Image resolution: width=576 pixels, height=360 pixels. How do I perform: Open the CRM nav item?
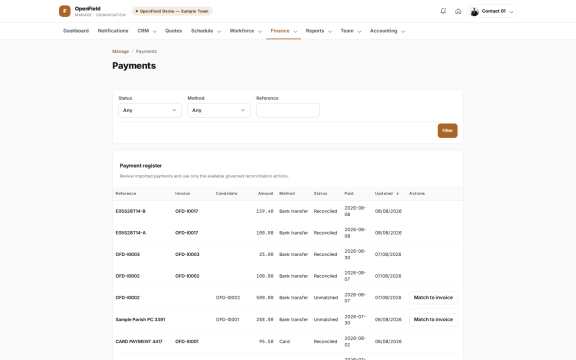tap(143, 31)
